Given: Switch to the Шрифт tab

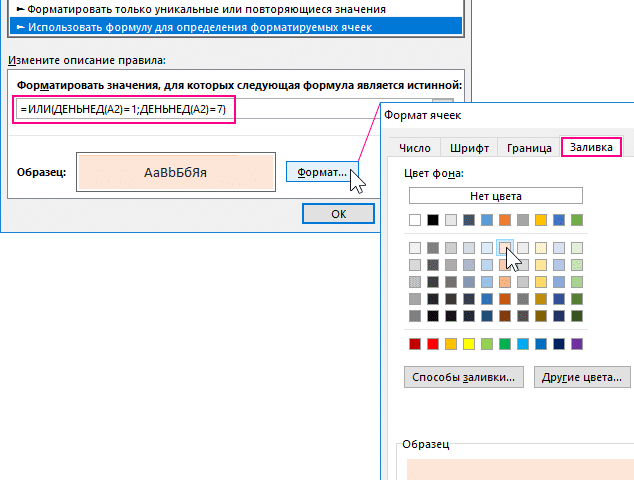Looking at the screenshot, I should 469,148.
